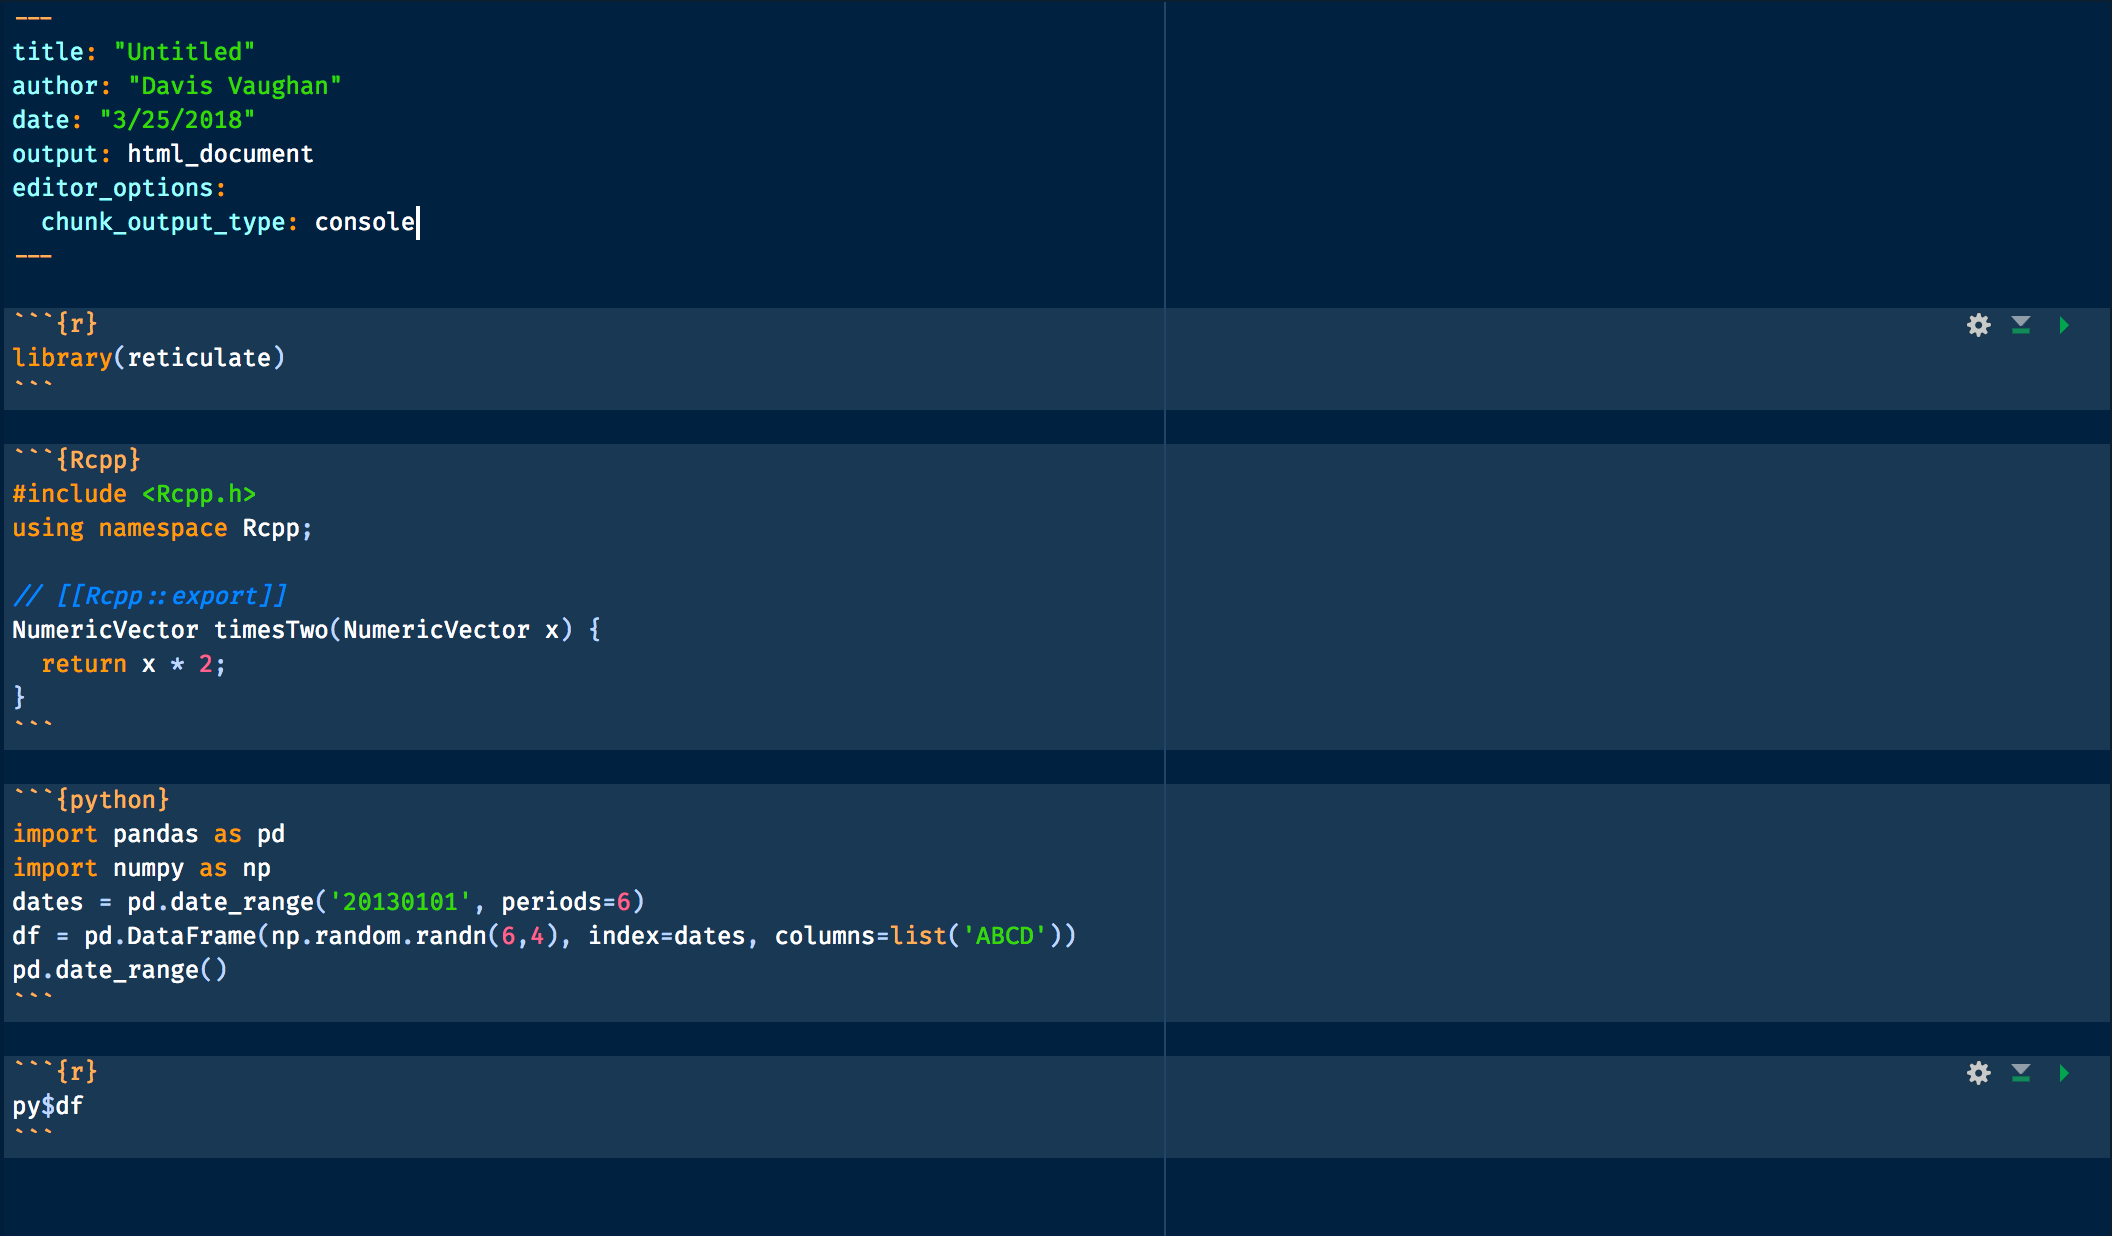The width and height of the screenshot is (2112, 1236).
Task: Open chunk options gear on the reticulate chunk
Action: tap(1978, 325)
